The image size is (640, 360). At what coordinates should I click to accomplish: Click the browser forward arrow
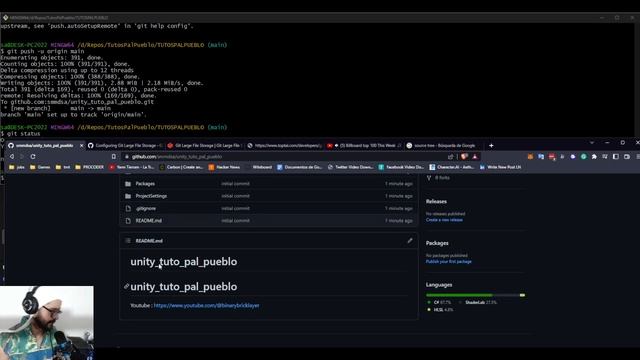(22, 157)
